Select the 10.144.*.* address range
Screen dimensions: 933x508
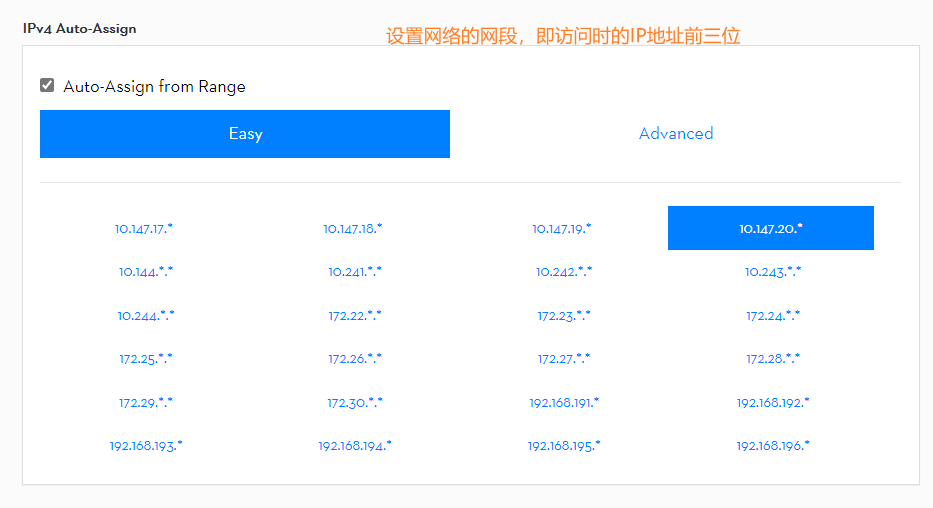(x=146, y=272)
